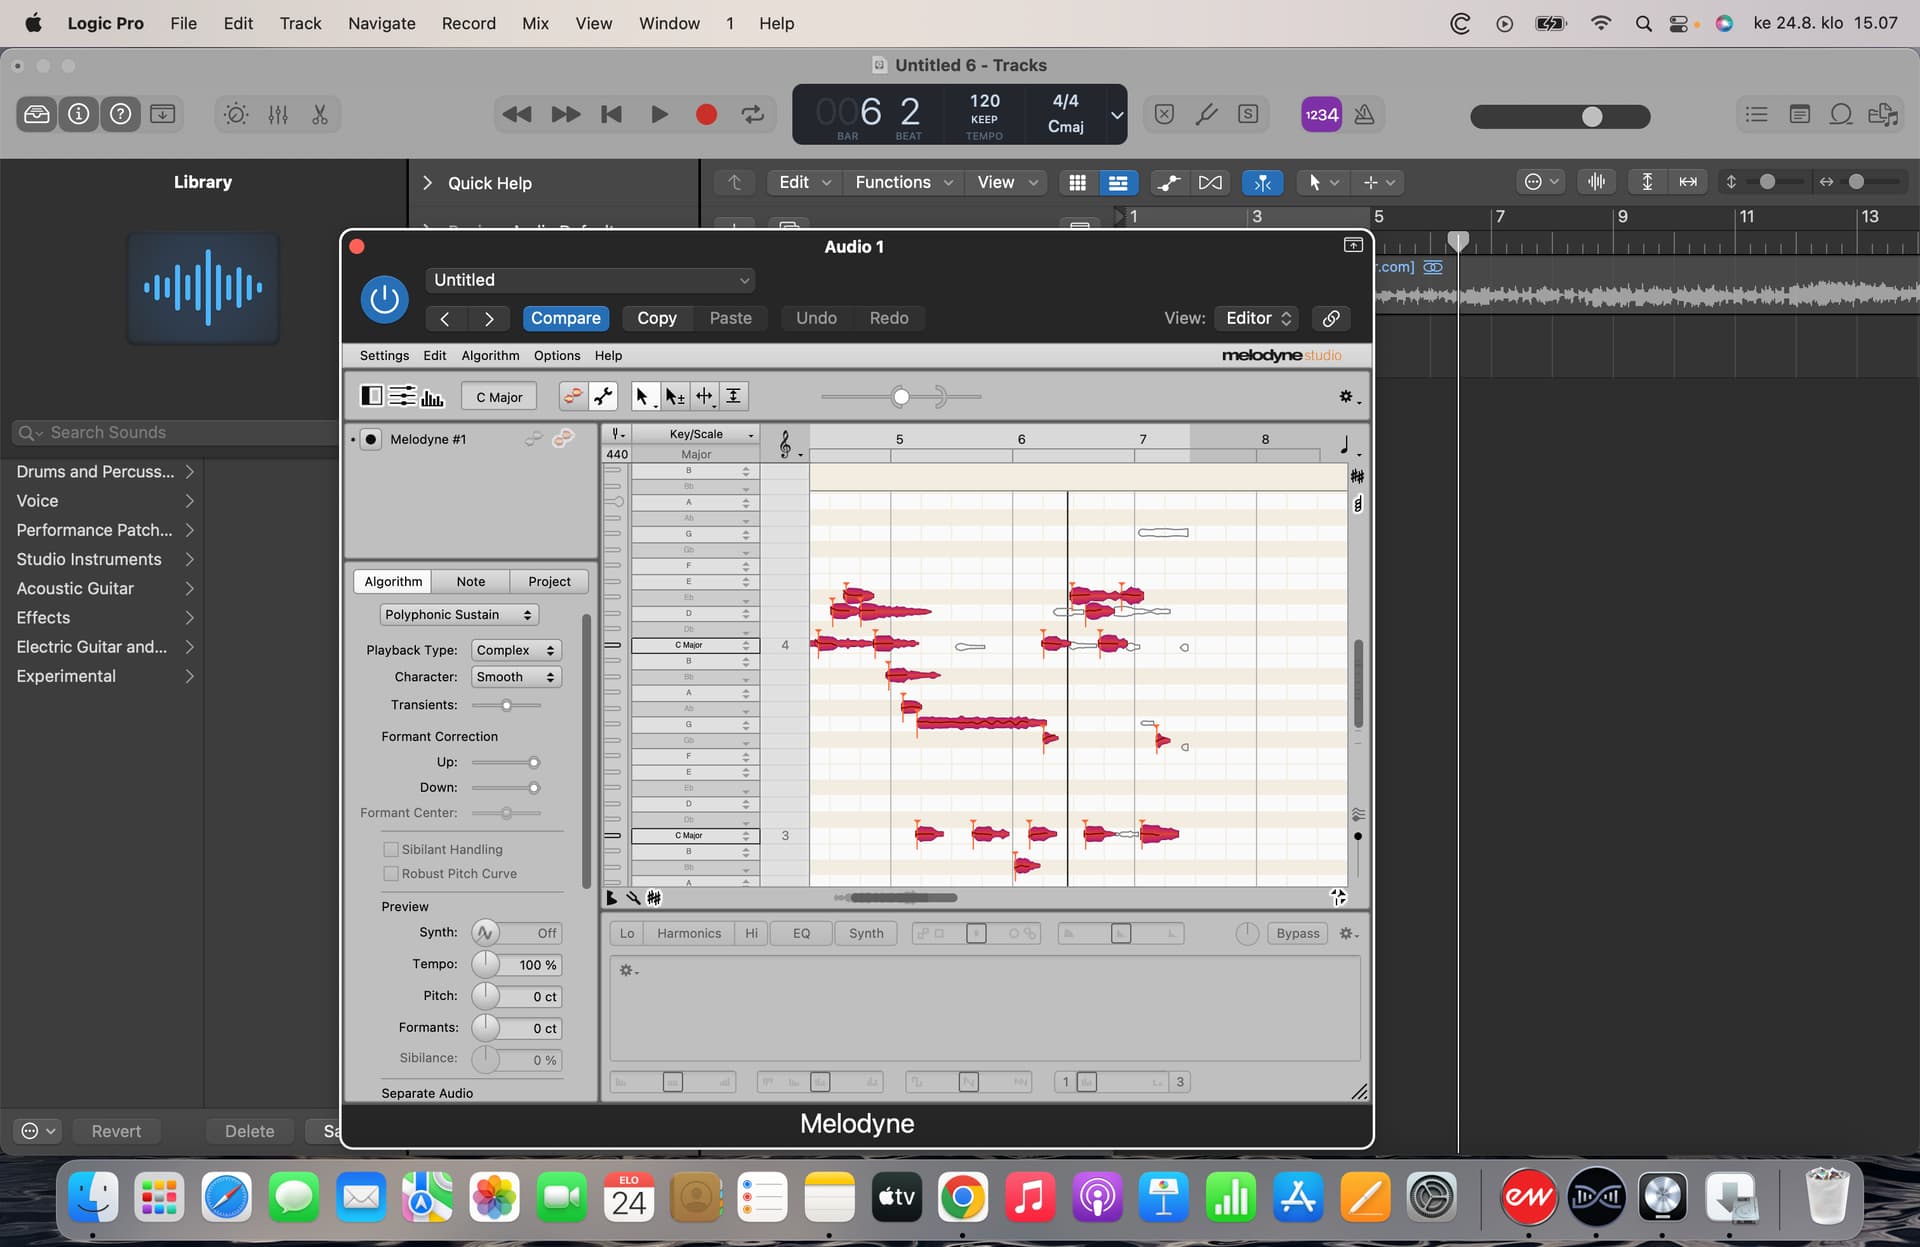Click the Compare button
This screenshot has height=1247, width=1920.
[x=566, y=318]
